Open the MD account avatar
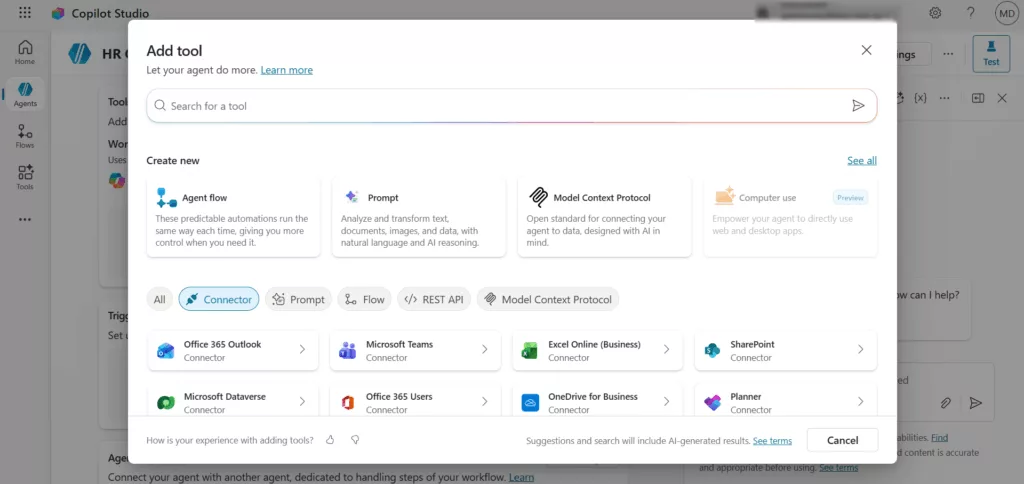1024x484 pixels. (x=1006, y=13)
